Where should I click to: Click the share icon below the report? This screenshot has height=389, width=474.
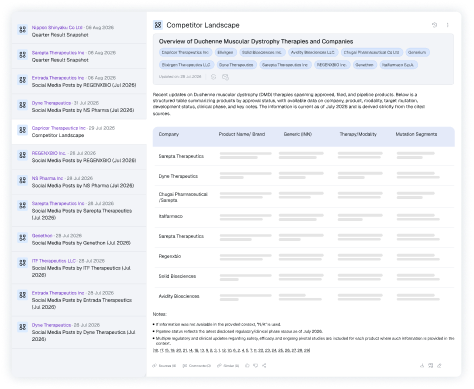click(264, 366)
